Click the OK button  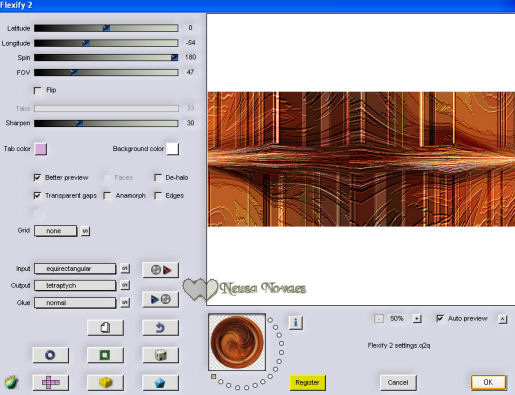[x=488, y=382]
